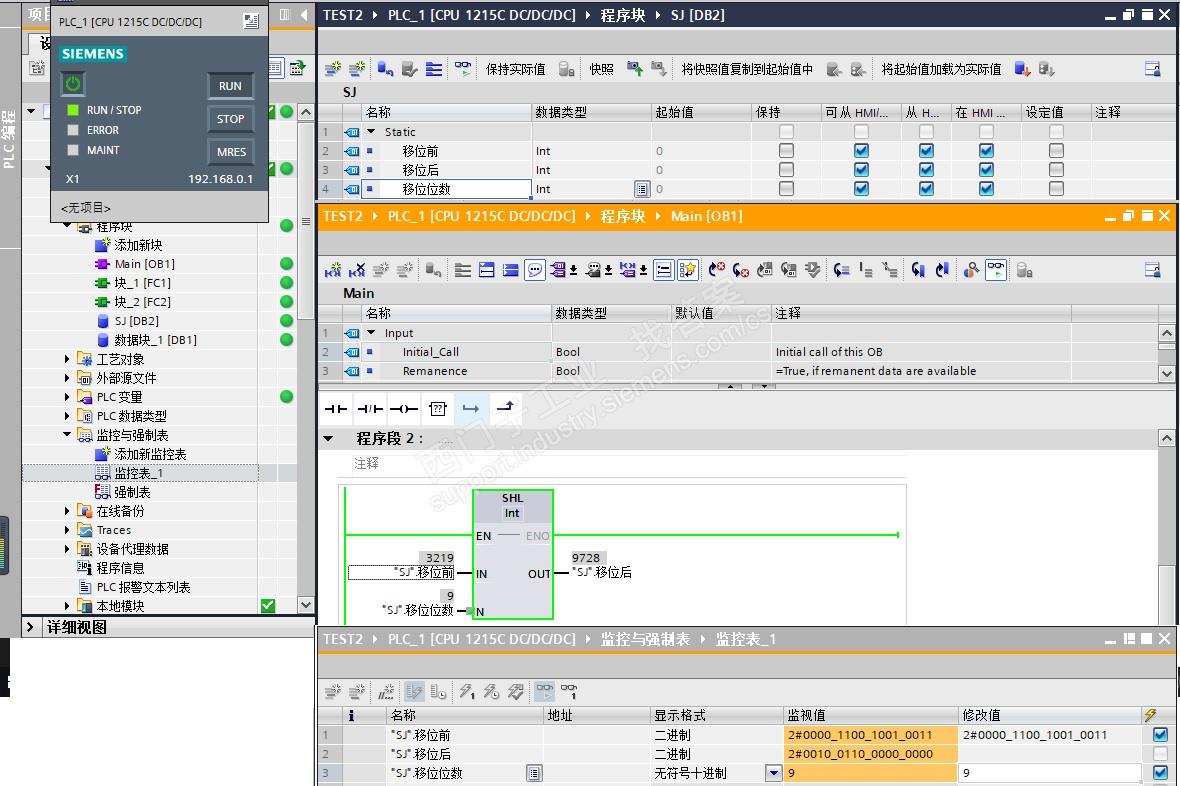1180x786 pixels.
Task: Open display format dropdown for 移位位数
Action: (x=773, y=772)
